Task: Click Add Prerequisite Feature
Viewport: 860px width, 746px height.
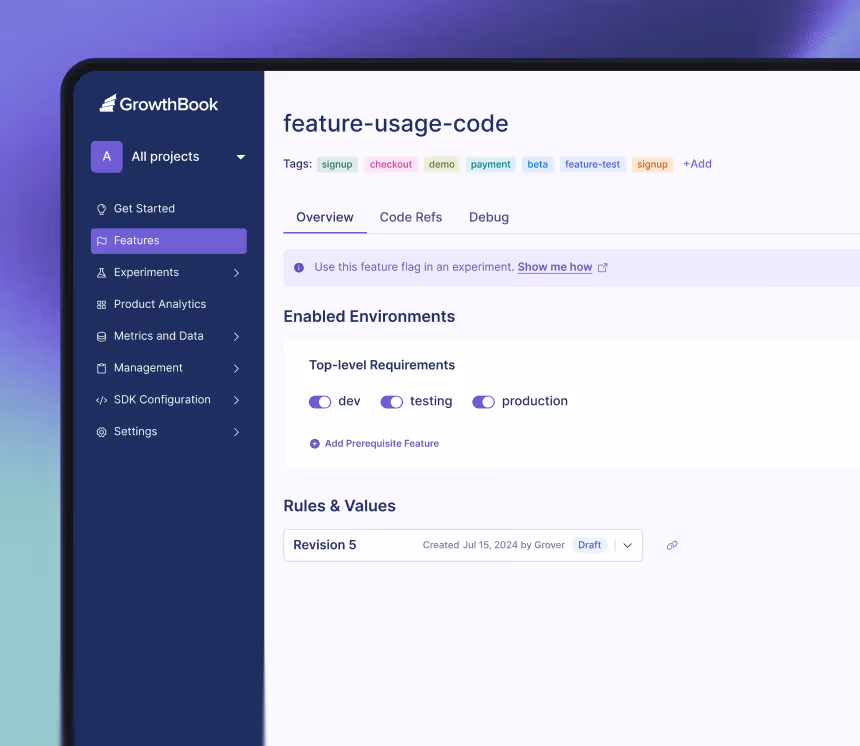Action: (382, 444)
